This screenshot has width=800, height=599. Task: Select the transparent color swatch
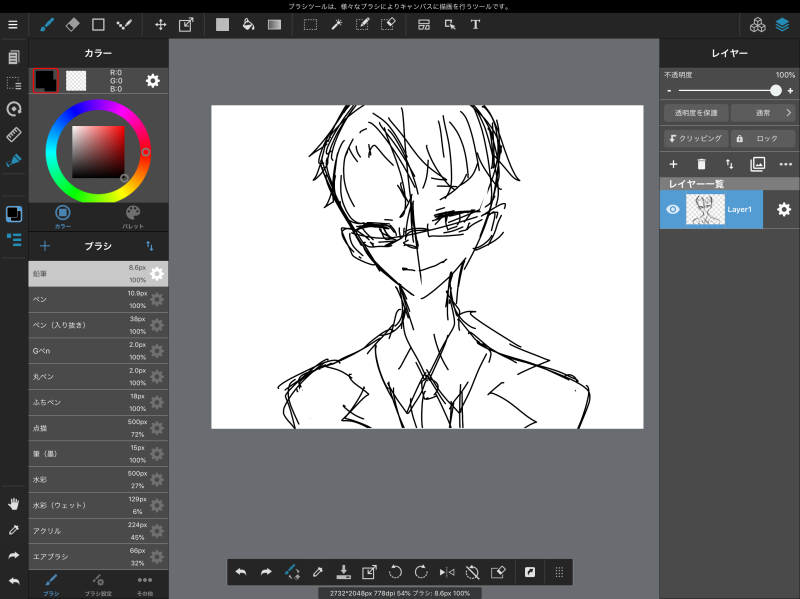76,81
